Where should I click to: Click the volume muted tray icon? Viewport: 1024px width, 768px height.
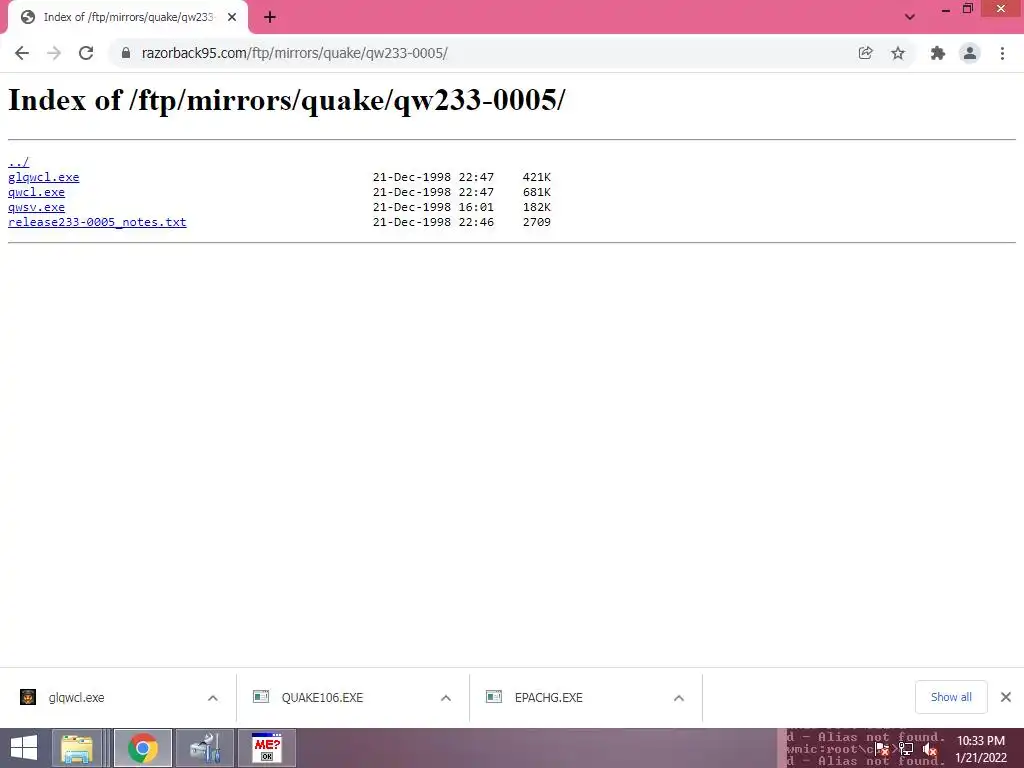(930, 749)
